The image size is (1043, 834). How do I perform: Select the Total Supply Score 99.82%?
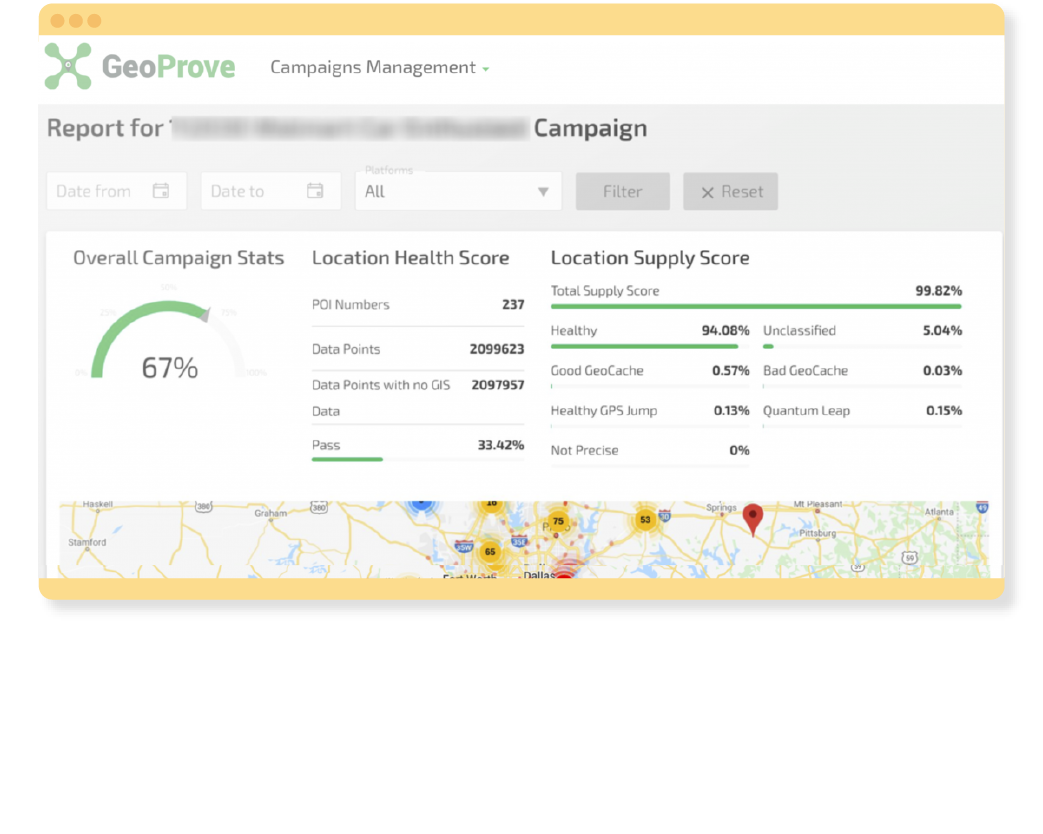pyautogui.click(x=939, y=291)
